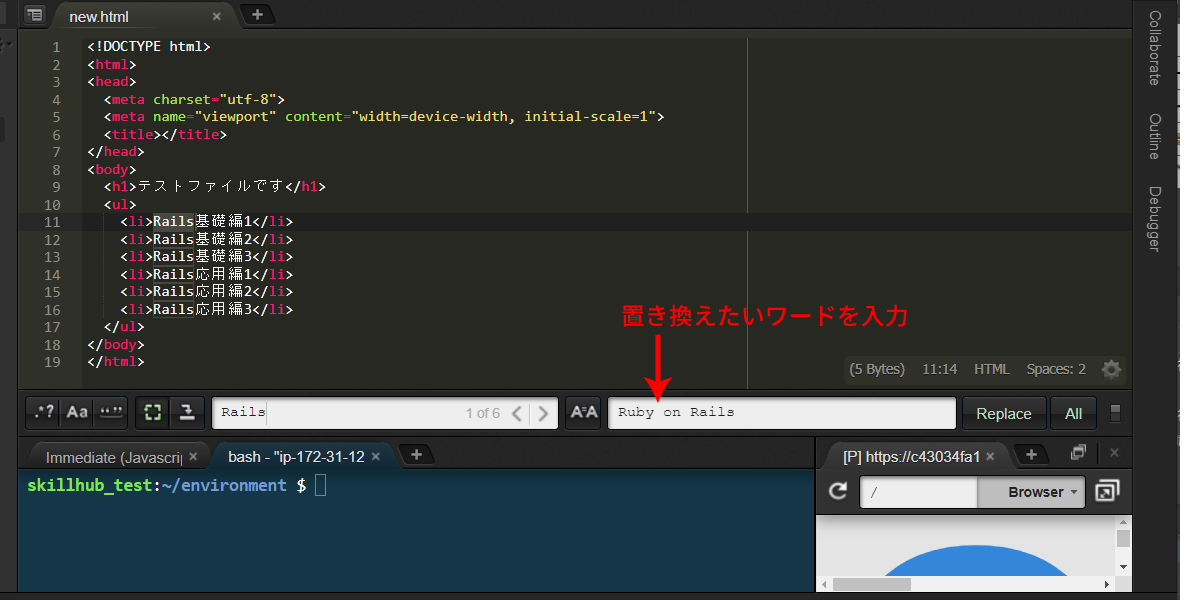Viewport: 1200px width, 600px height.
Task: Close the [P] https preview tab
Action: point(990,457)
